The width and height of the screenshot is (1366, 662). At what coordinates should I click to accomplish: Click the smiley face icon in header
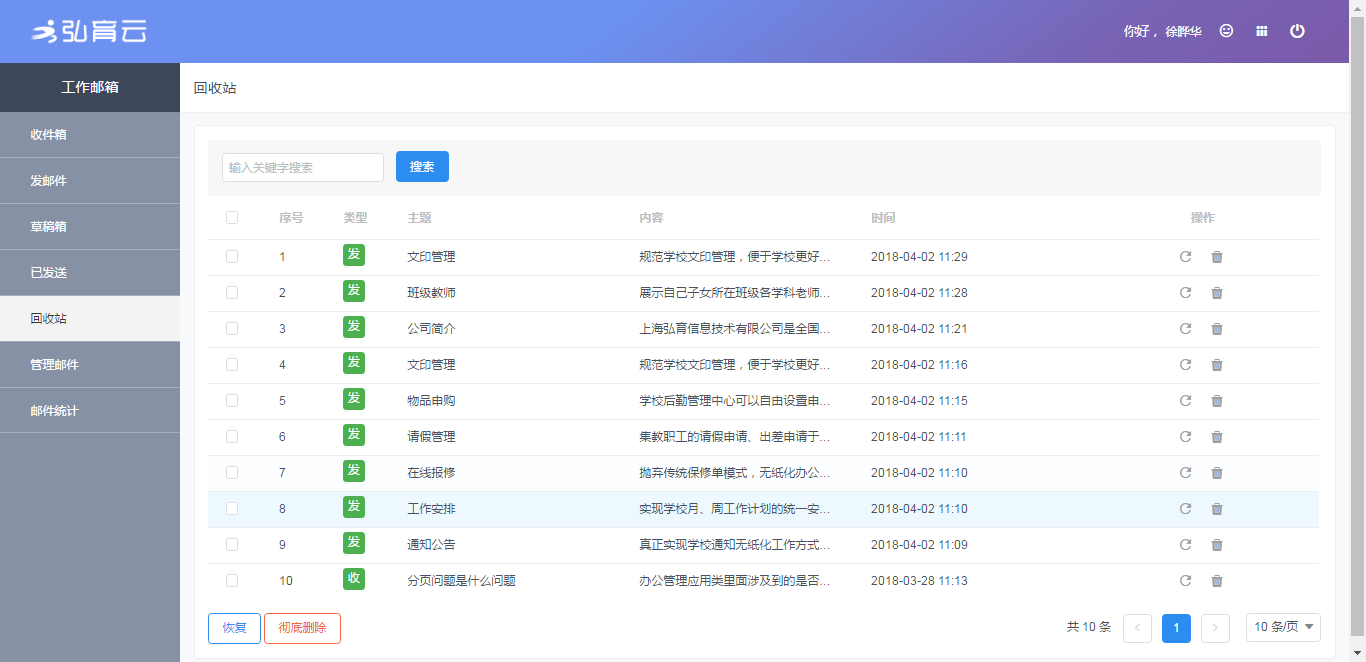coord(1226,31)
